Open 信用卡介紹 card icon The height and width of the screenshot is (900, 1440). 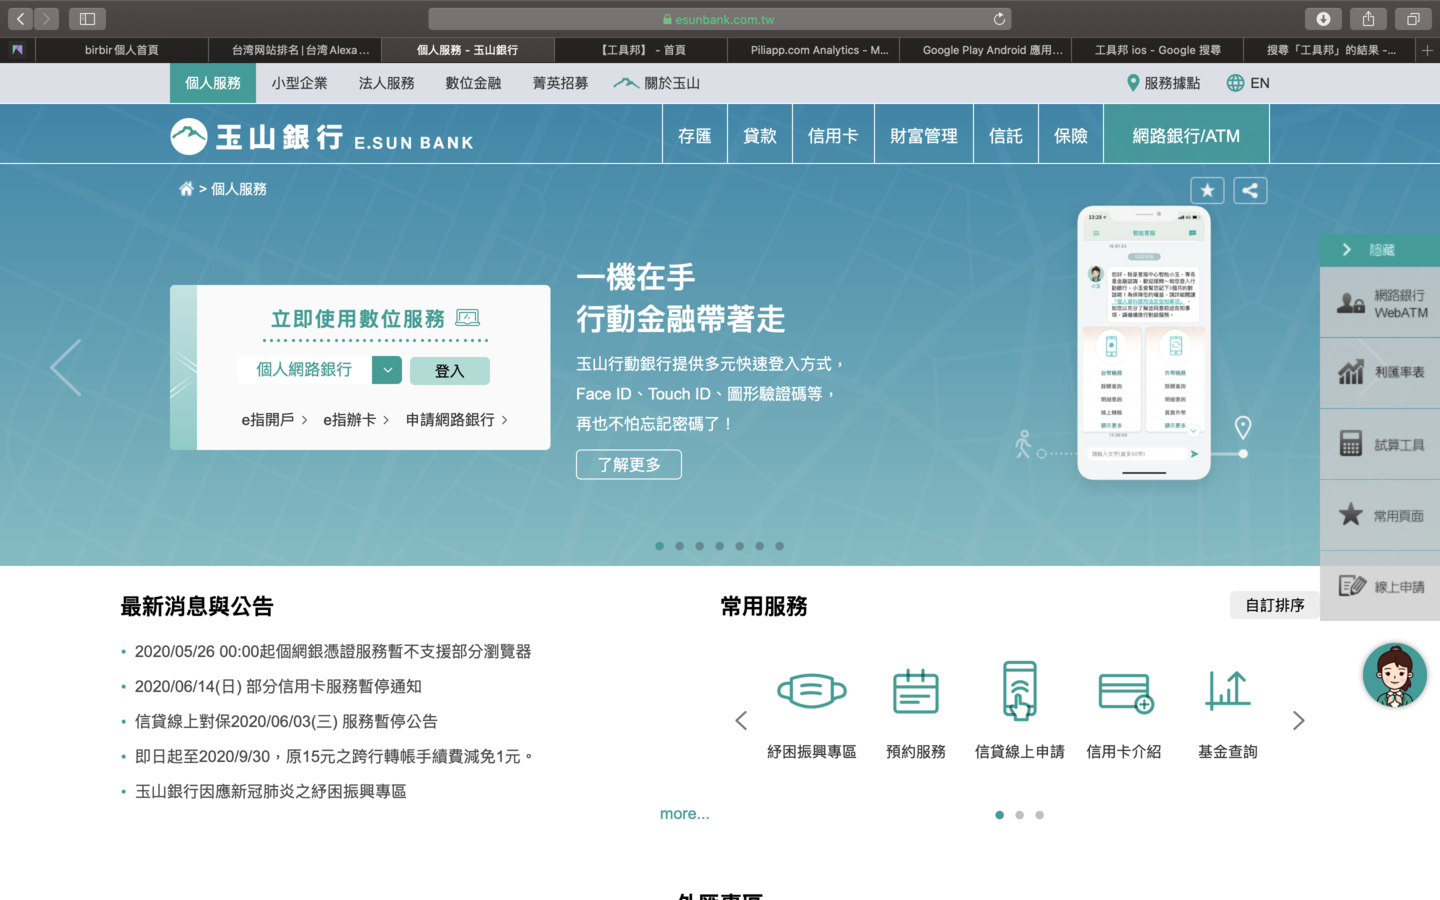point(1126,693)
